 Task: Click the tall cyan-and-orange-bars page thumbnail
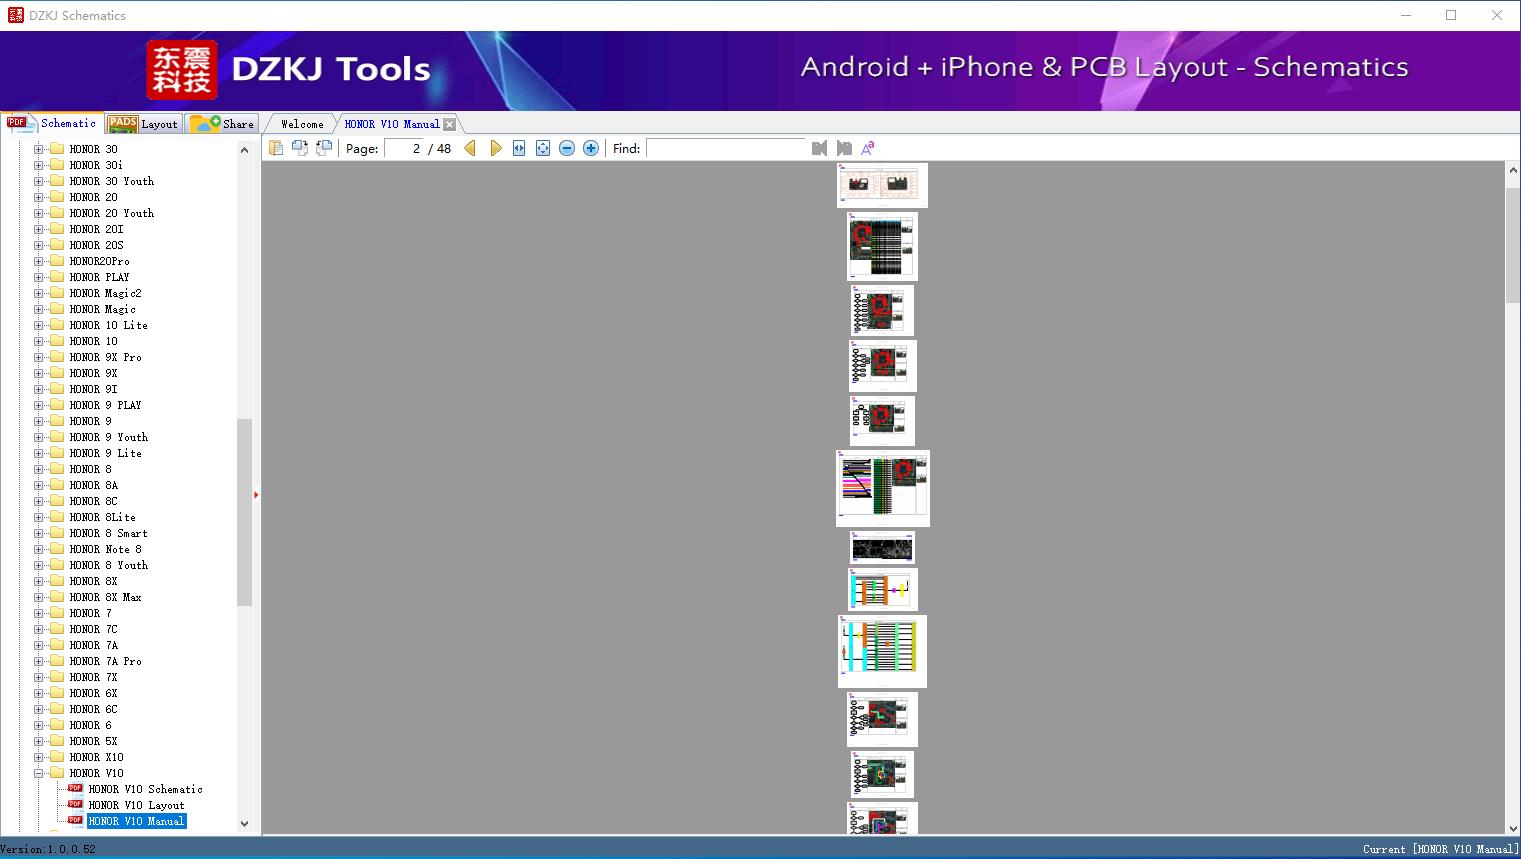pos(882,651)
